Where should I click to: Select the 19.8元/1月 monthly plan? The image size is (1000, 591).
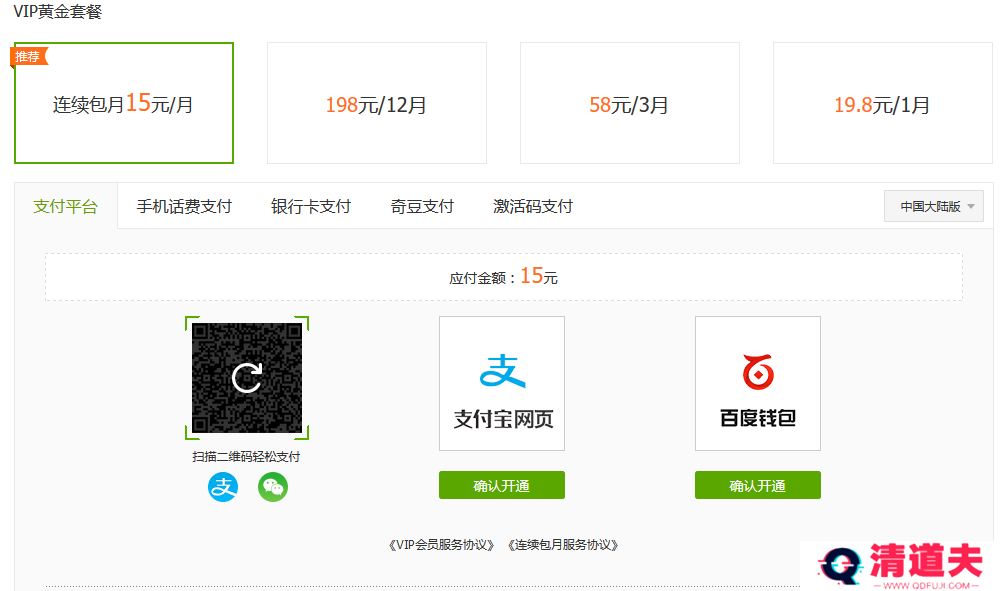point(882,103)
